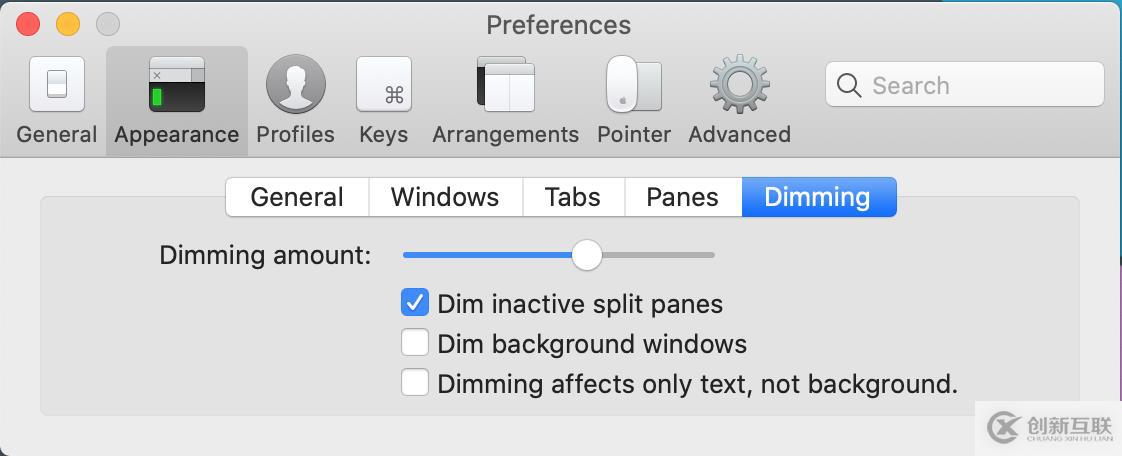Close the Preferences window

click(28, 24)
